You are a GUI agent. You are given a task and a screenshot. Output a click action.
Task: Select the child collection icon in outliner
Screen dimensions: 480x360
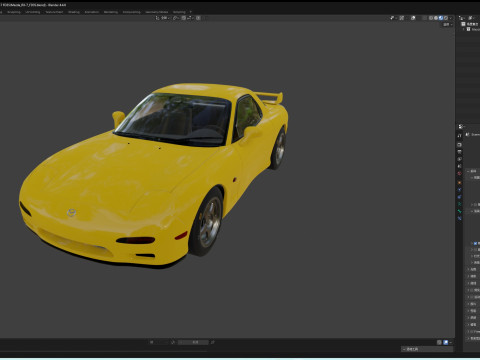pos(468,29)
